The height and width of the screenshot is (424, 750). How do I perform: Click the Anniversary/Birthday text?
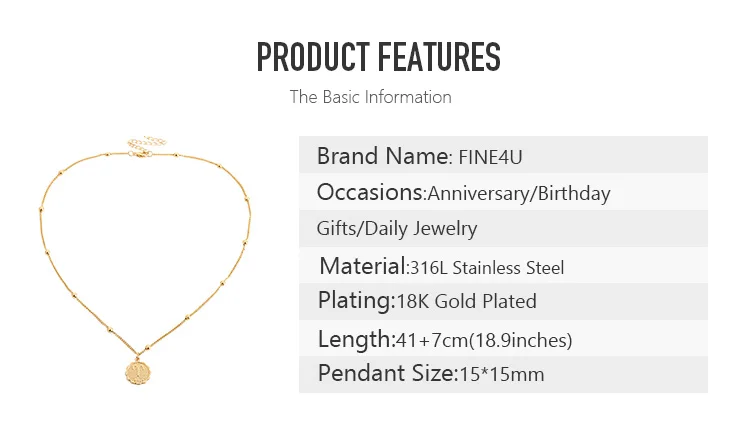(519, 194)
